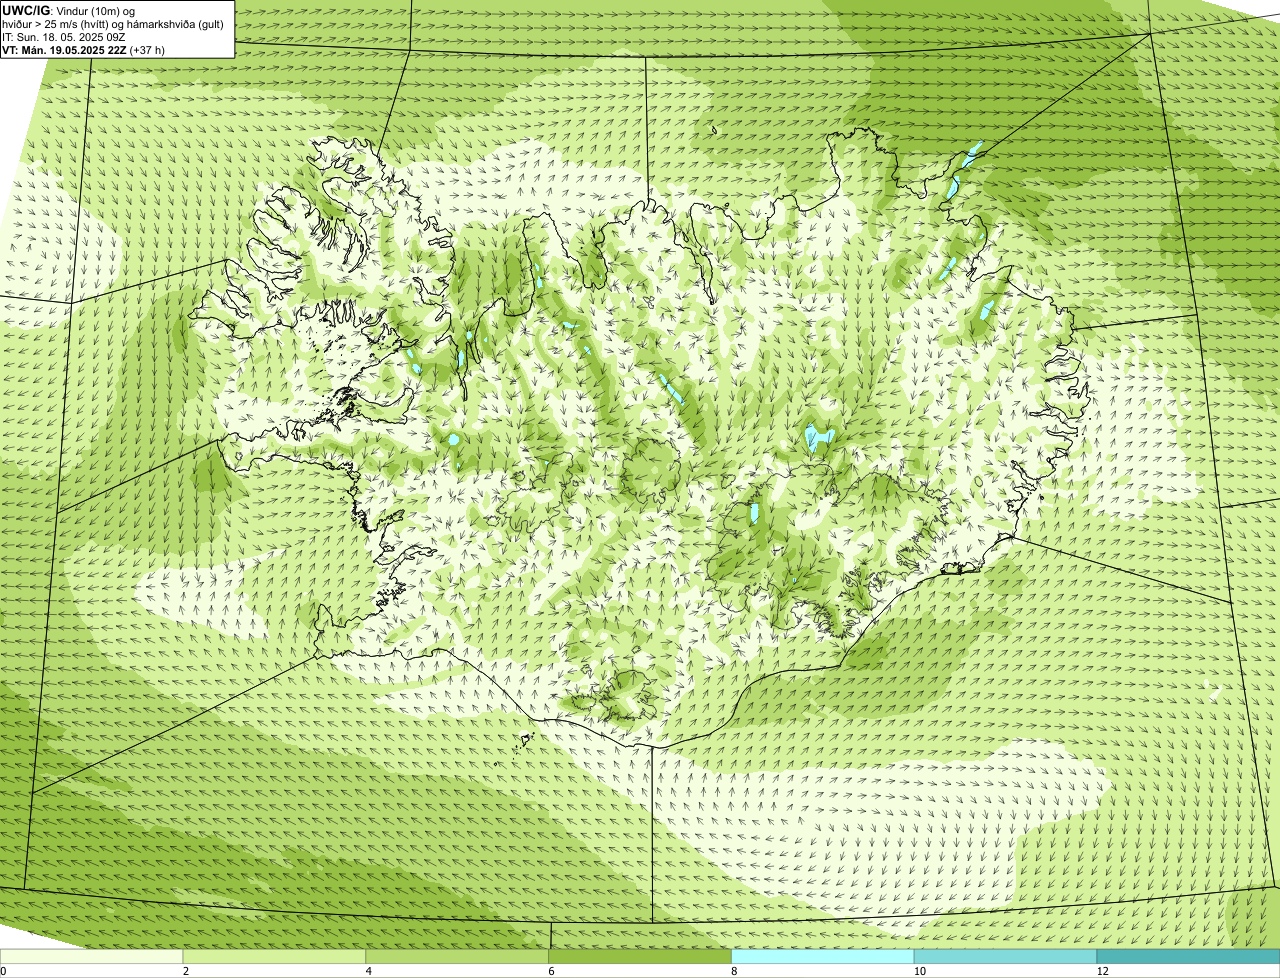Click the teal legend segment above 12
The height and width of the screenshot is (978, 1280).
(1188, 956)
